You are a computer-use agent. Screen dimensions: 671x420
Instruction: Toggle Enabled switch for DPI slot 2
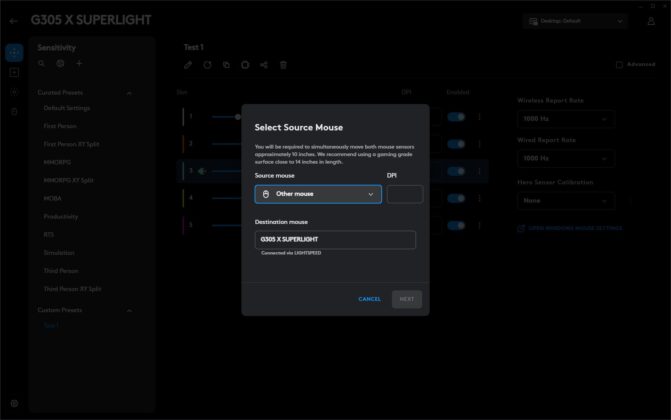click(x=456, y=144)
